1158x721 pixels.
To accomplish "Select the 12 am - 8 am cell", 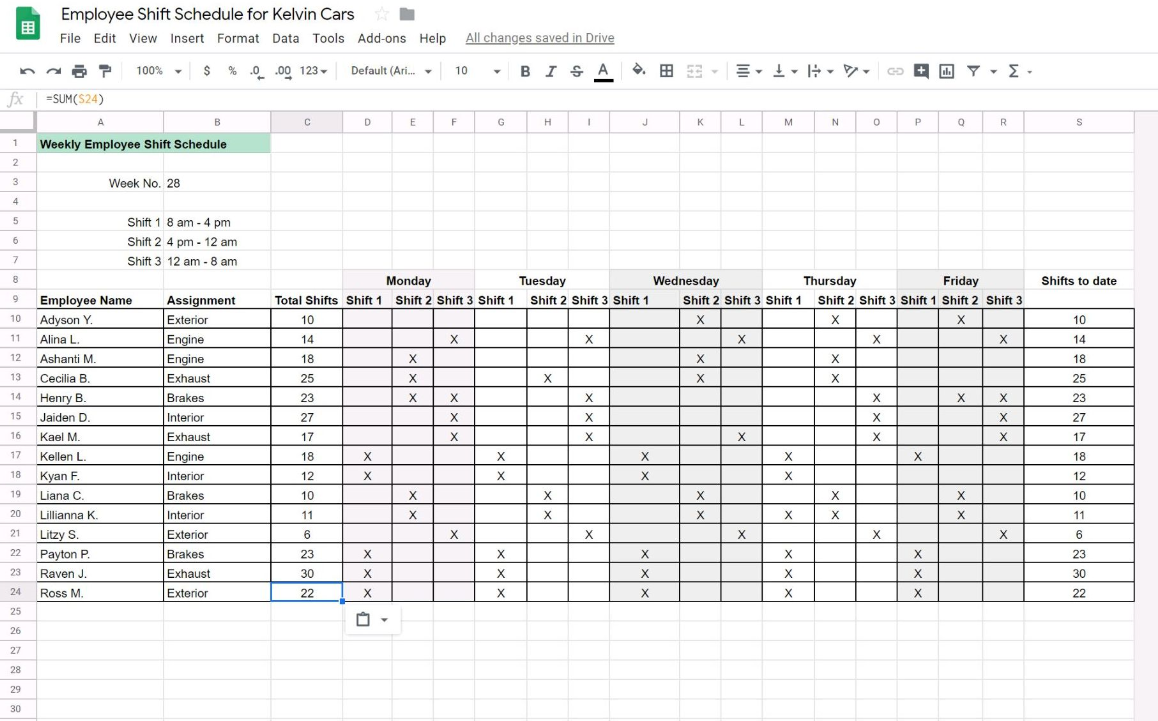I will [x=217, y=261].
